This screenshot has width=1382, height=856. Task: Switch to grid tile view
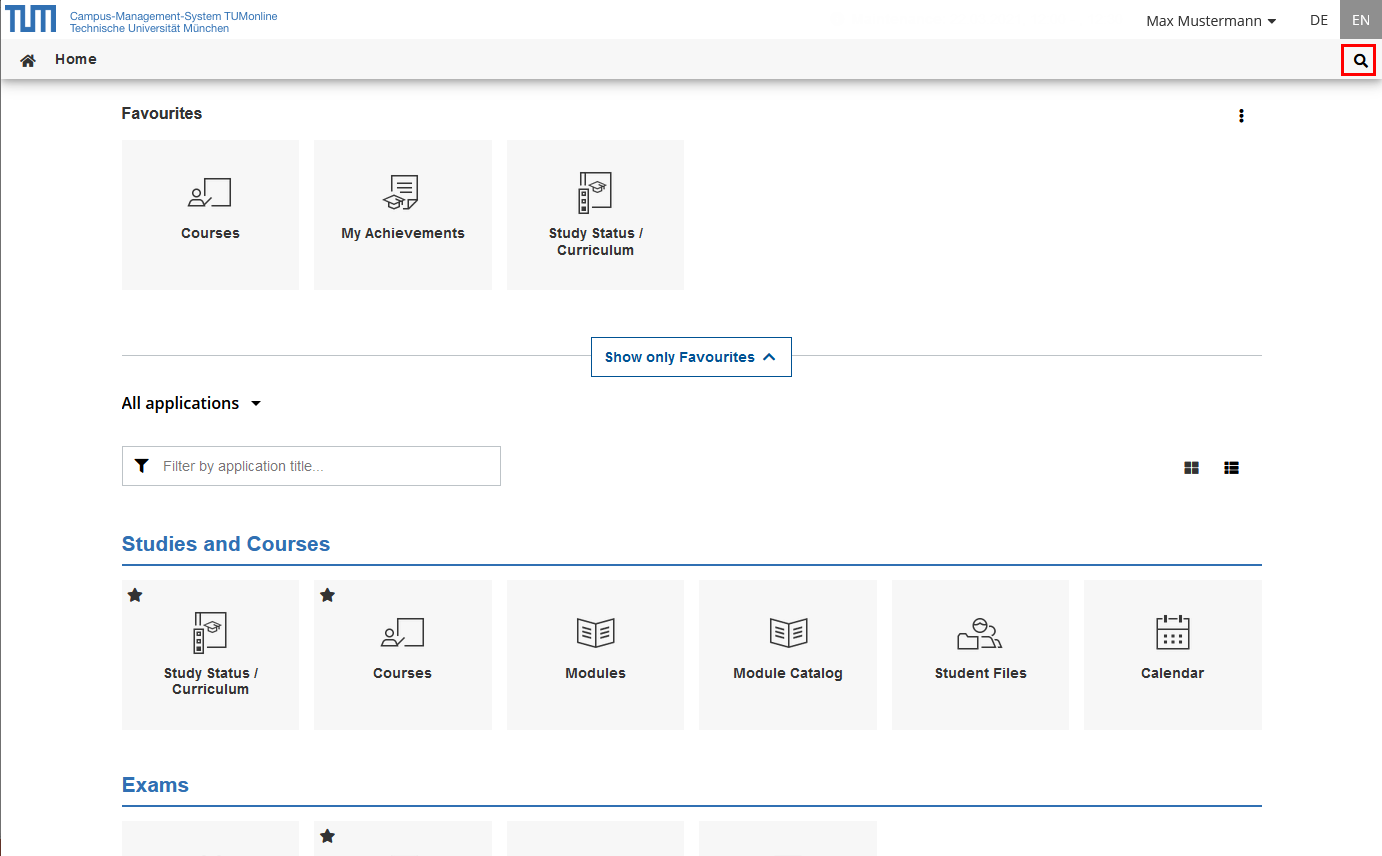(x=1191, y=467)
